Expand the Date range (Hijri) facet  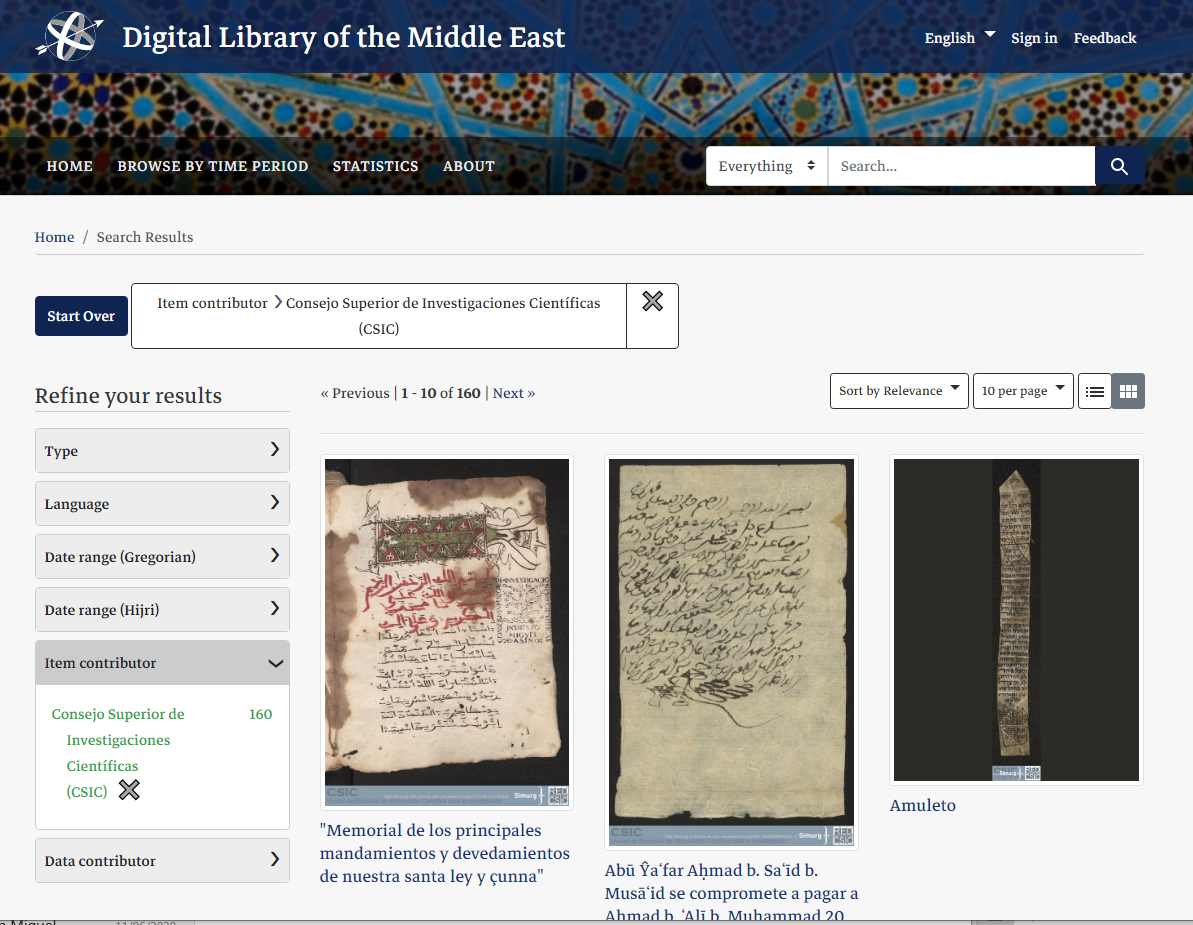277,609
